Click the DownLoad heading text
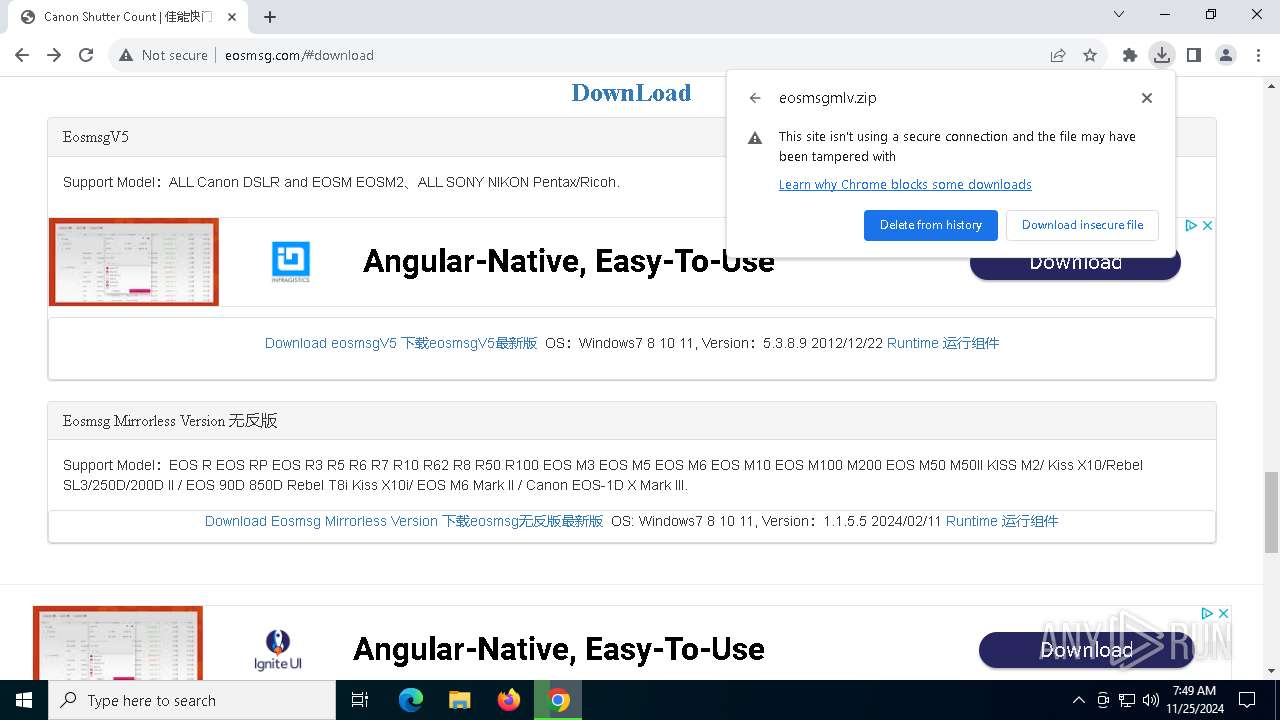Screen dimensions: 1280x720 click(x=631, y=93)
